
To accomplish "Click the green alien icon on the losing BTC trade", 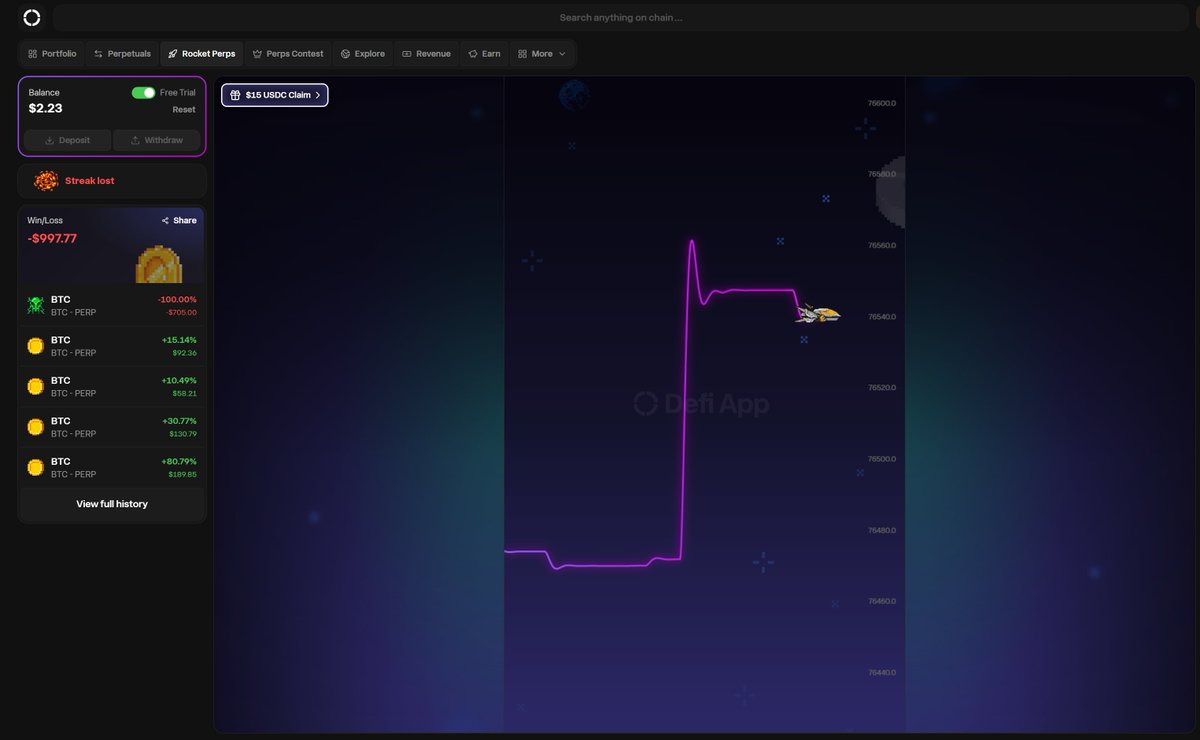I will (35, 305).
